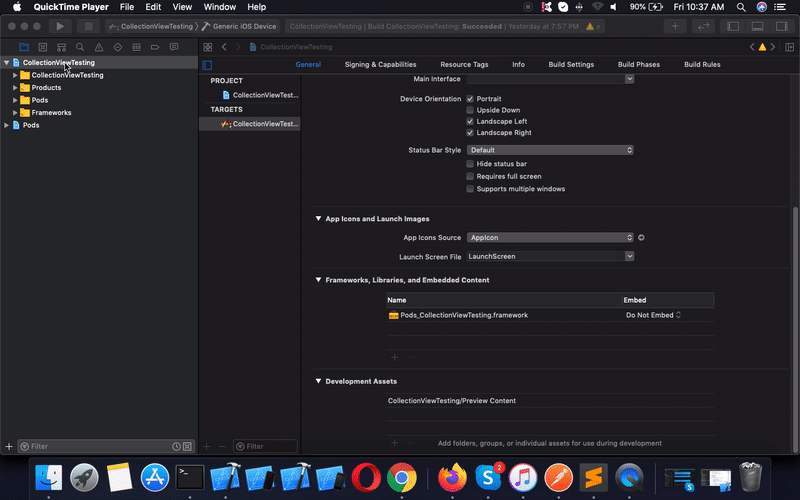Click the navigator Filter field
This screenshot has height=500, width=800.
(x=106, y=446)
